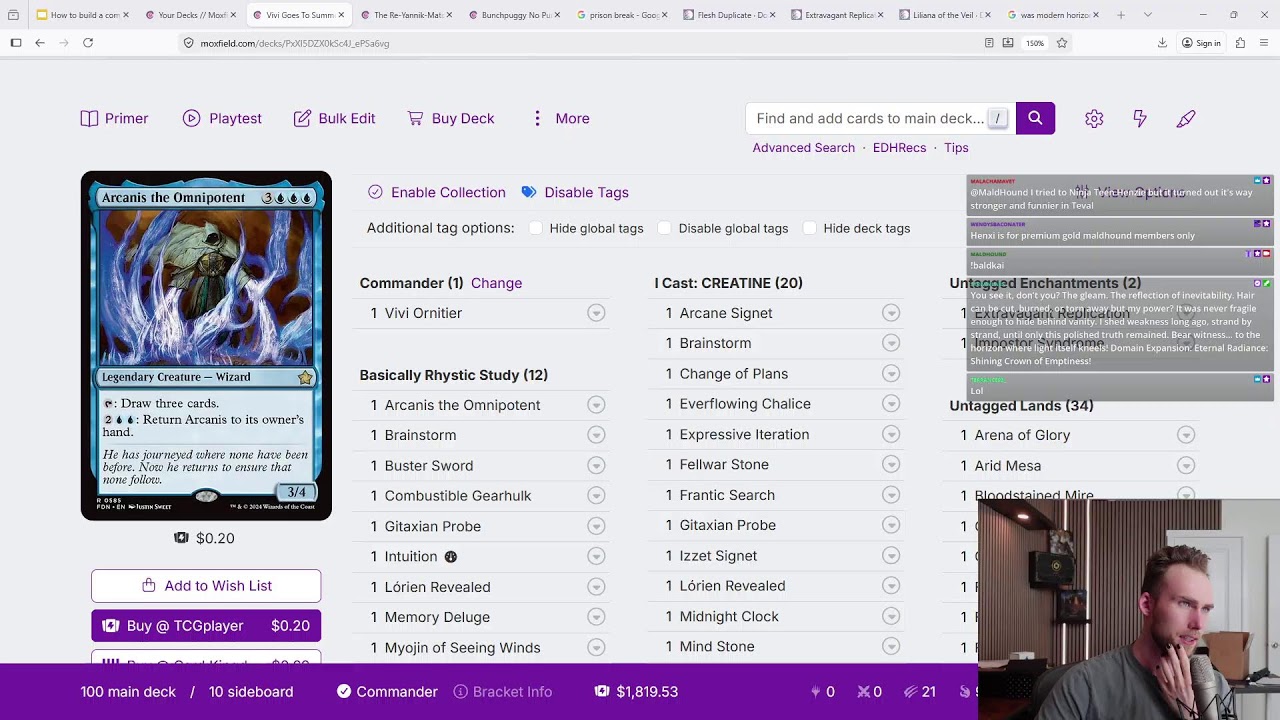Click the footer deck price icon
Image resolution: width=1280 pixels, height=720 pixels.
click(x=602, y=692)
